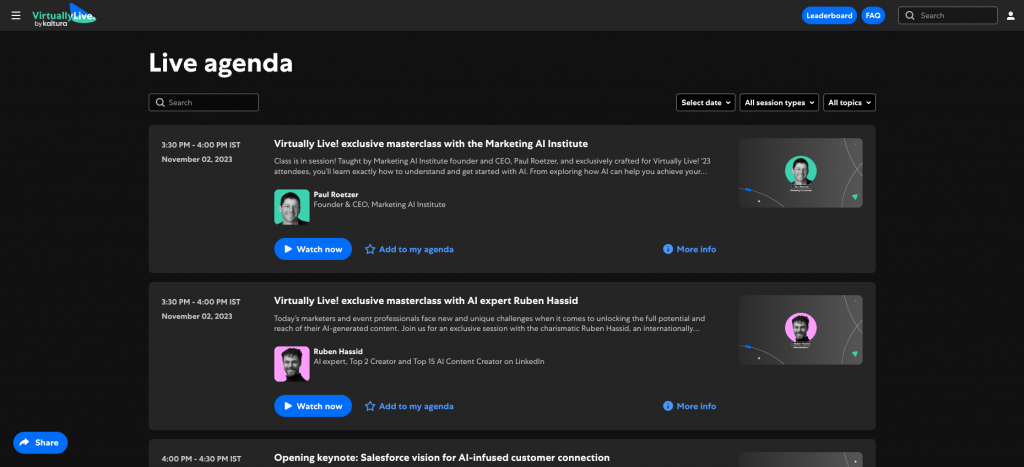1024x467 pixels.
Task: Go to the FAQ page
Action: [x=873, y=15]
